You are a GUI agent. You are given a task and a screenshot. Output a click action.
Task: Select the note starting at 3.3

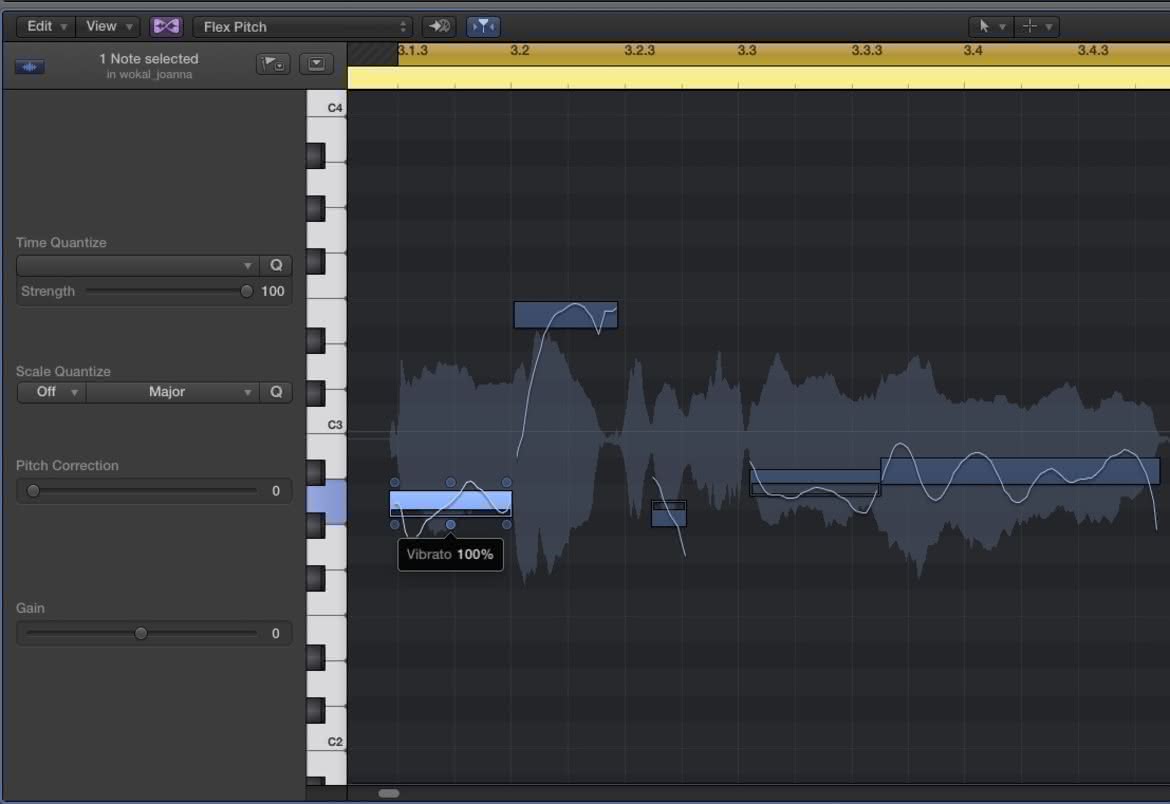(x=815, y=482)
